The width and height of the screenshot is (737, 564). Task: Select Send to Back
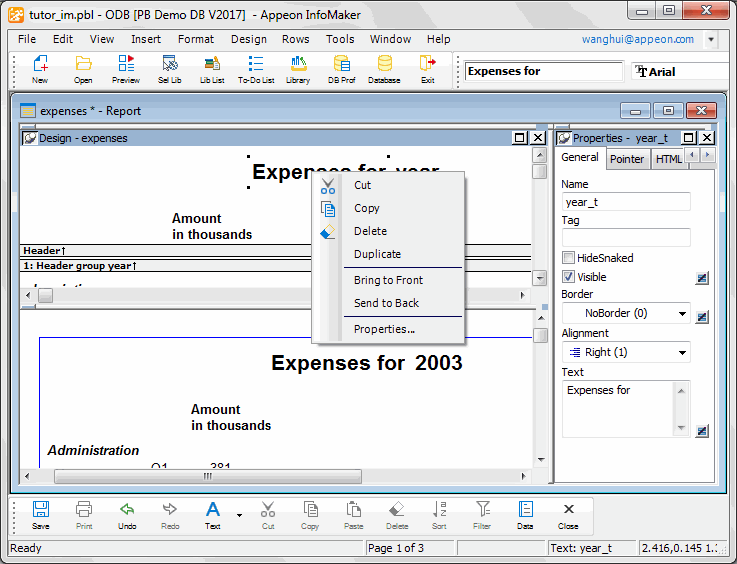coord(386,303)
